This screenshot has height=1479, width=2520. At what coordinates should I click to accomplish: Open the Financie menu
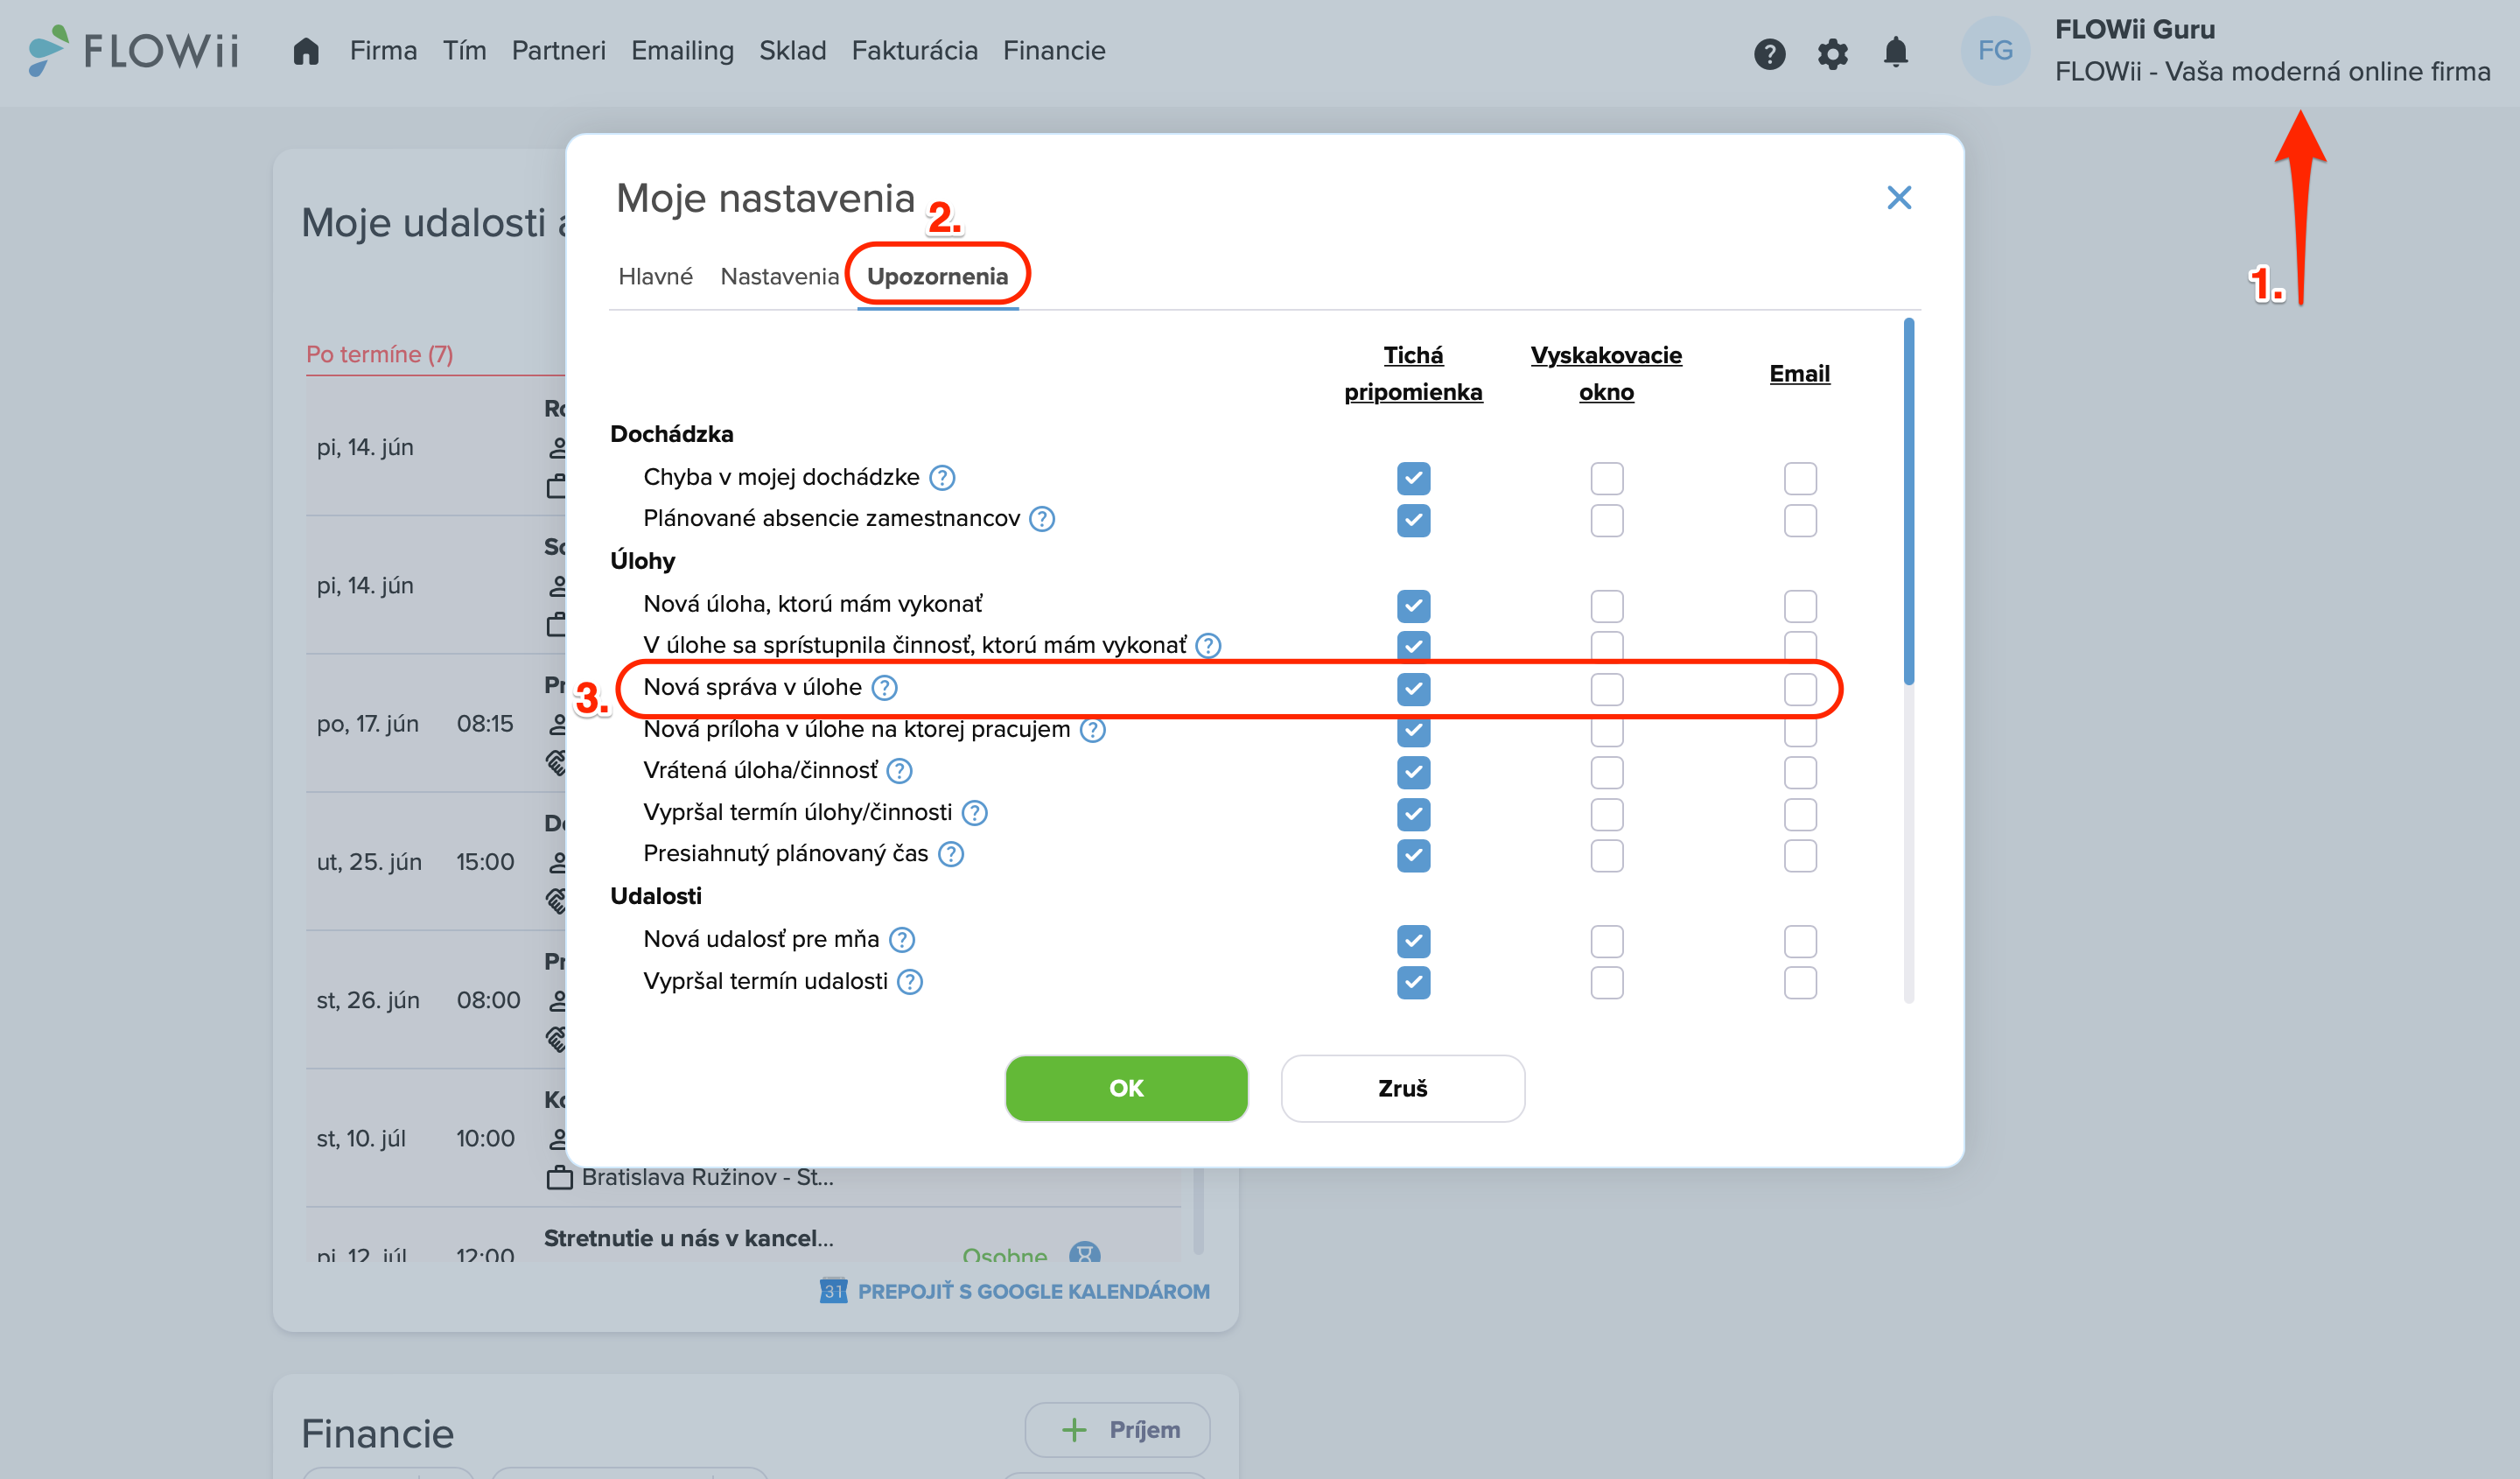click(1054, 51)
